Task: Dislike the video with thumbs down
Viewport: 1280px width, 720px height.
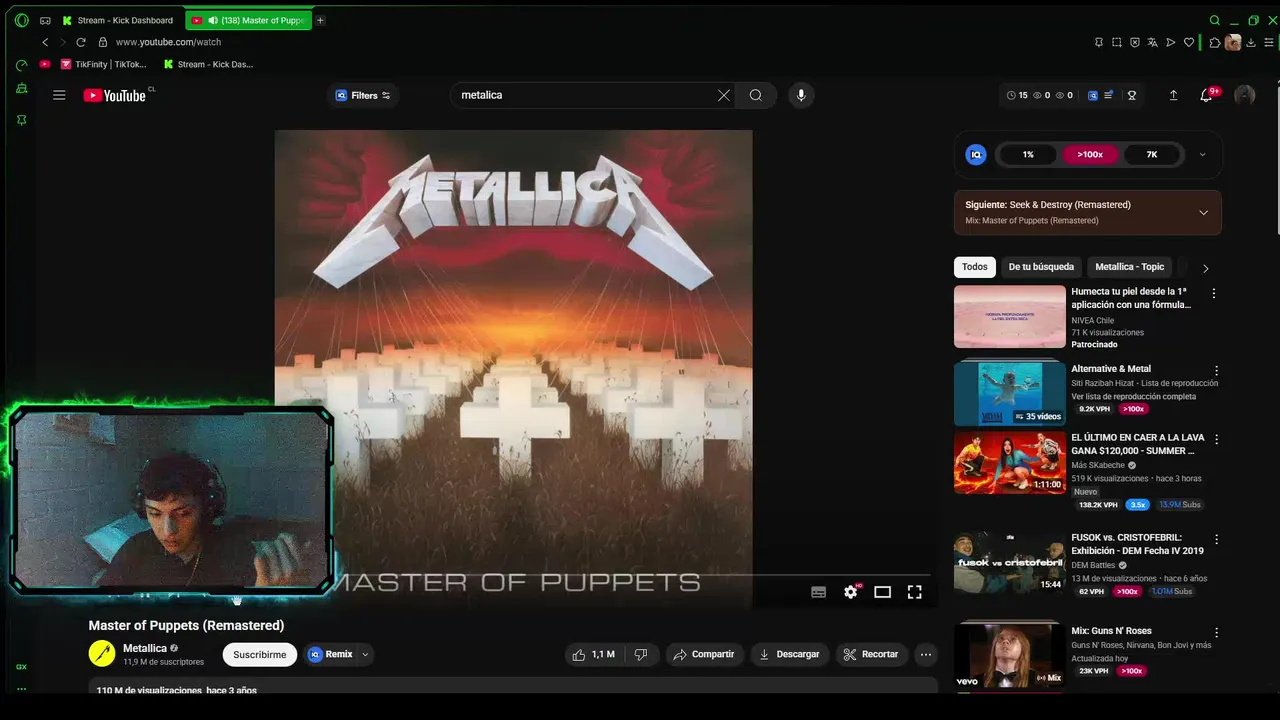Action: coord(641,654)
